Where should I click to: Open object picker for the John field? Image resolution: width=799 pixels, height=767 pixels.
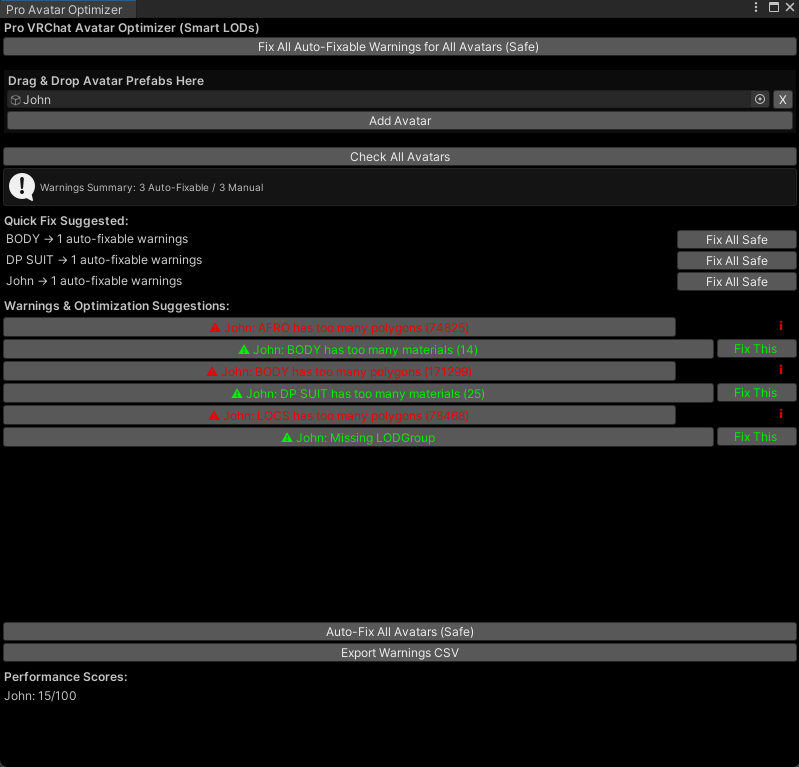760,99
